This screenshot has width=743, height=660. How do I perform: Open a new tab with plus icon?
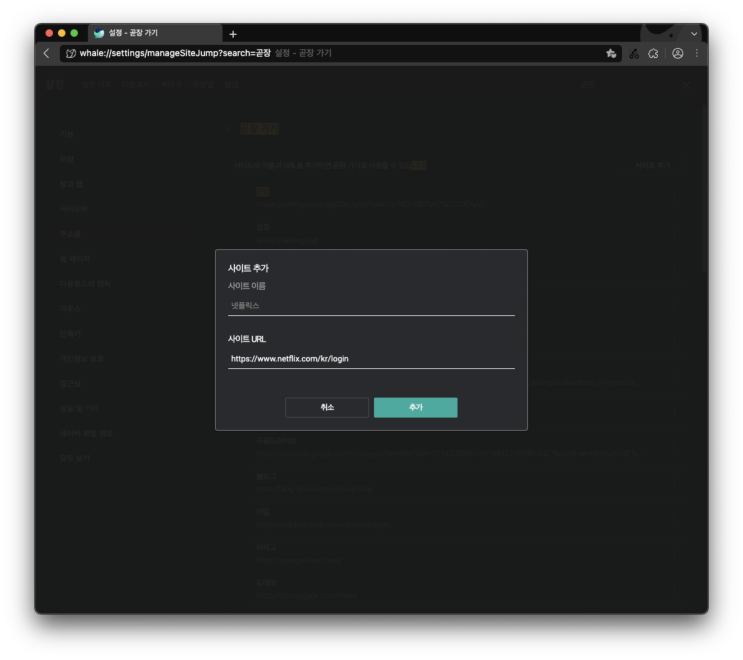coord(233,34)
